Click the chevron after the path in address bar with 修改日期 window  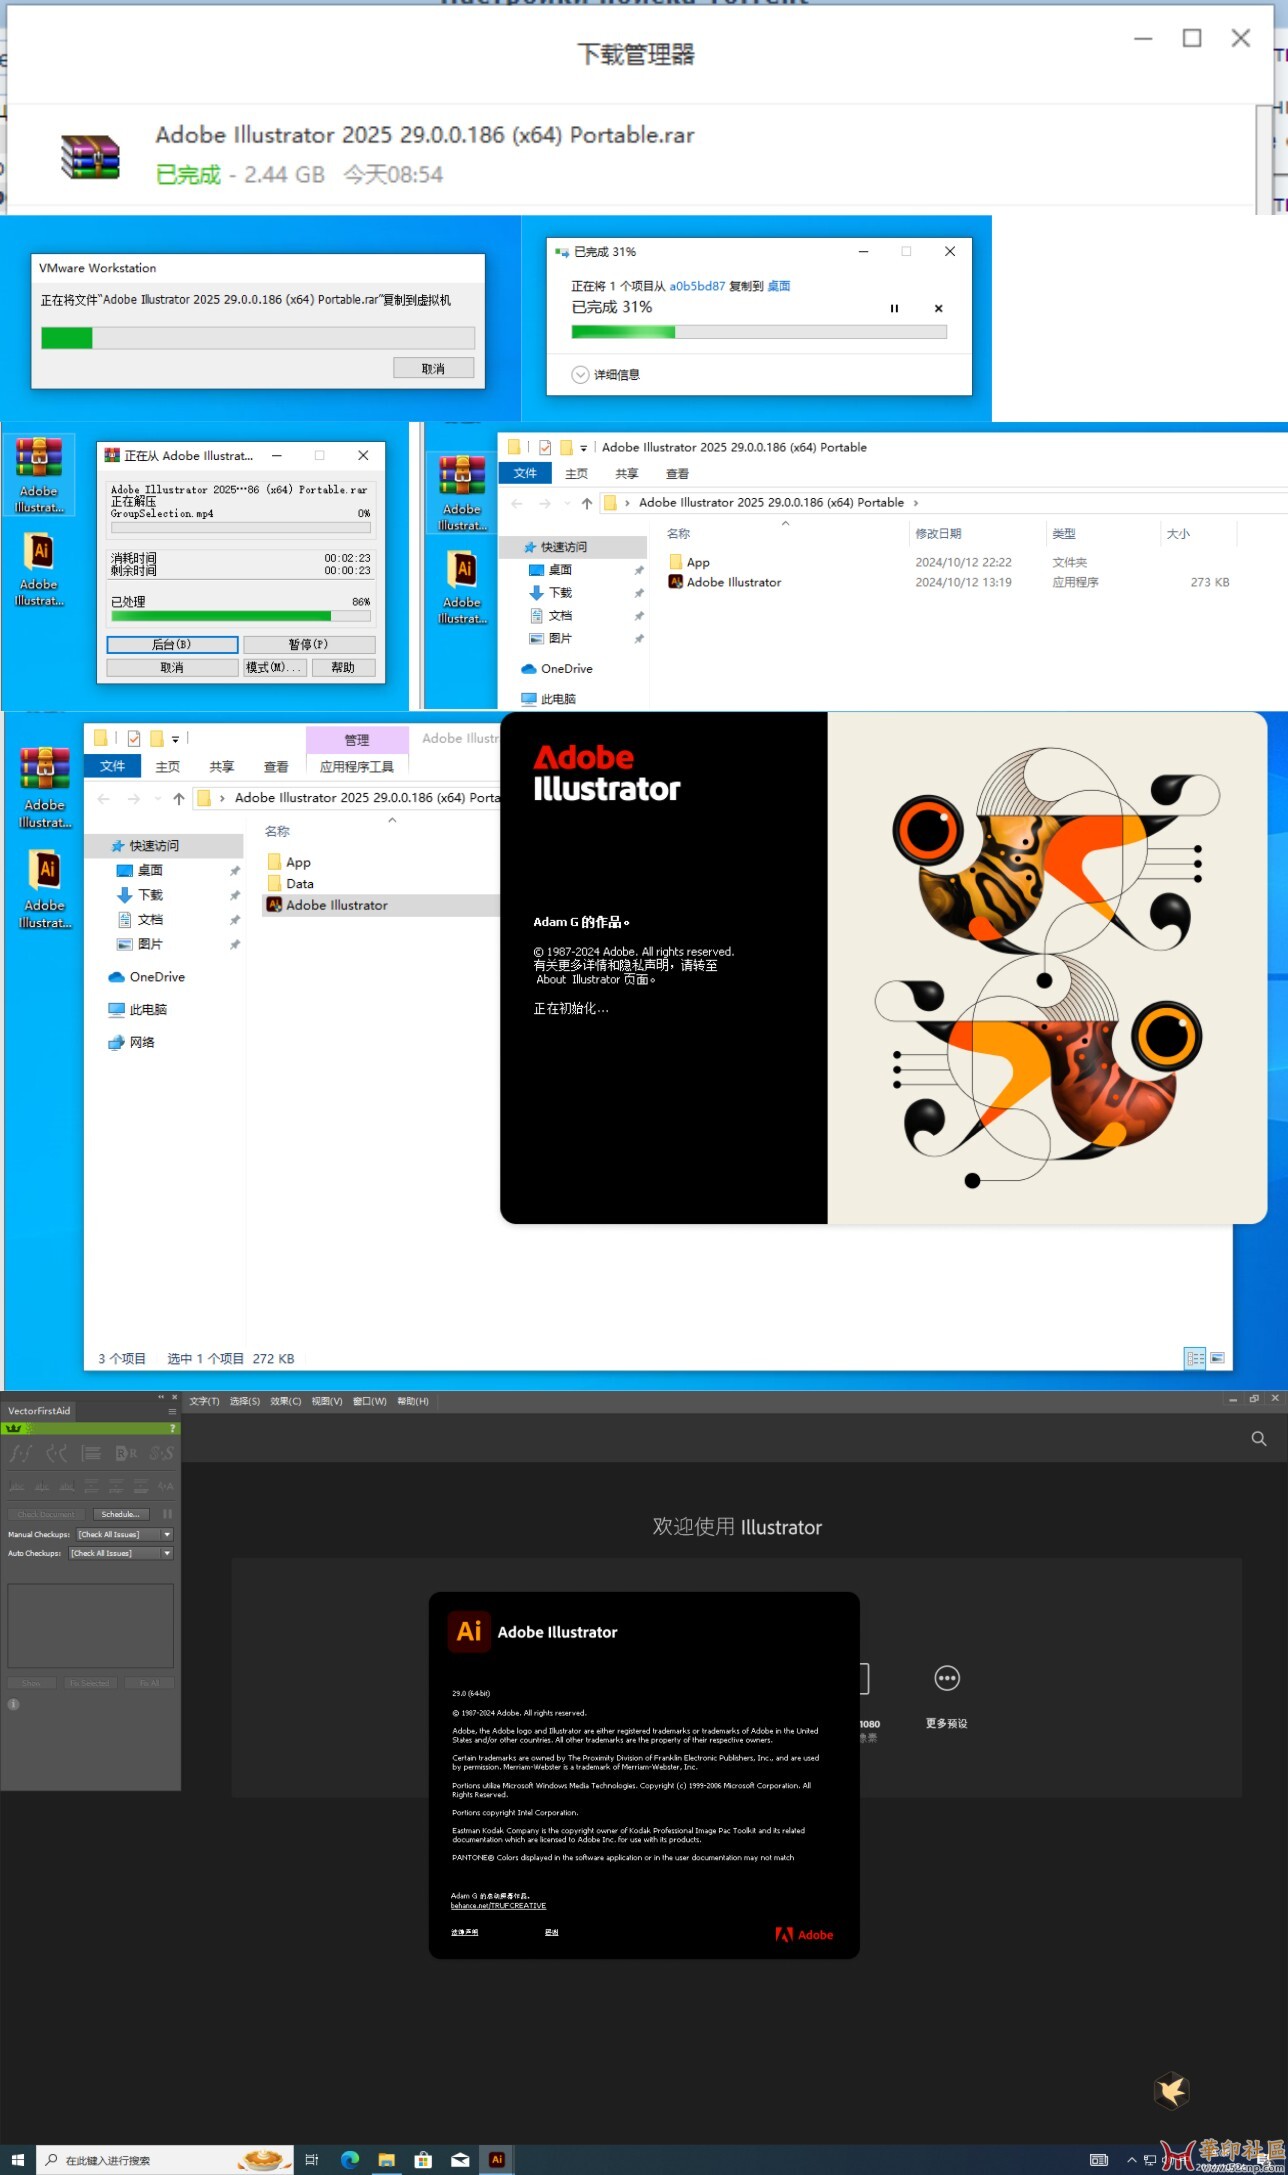916,503
